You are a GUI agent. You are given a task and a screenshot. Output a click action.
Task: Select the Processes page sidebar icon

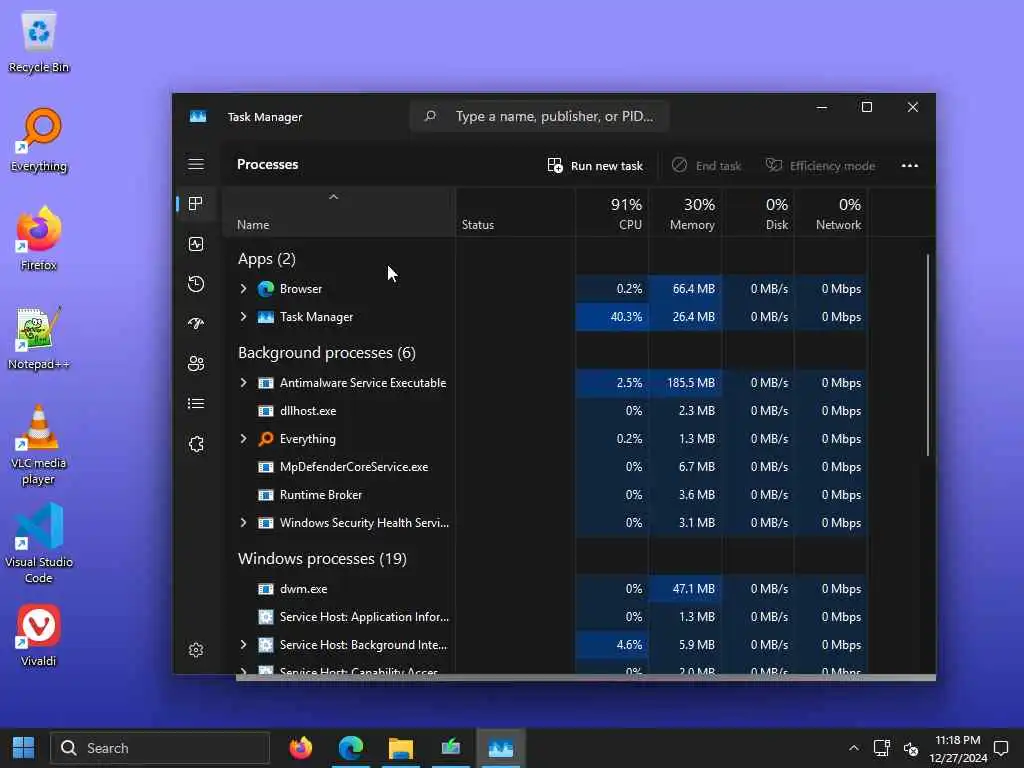click(x=195, y=204)
